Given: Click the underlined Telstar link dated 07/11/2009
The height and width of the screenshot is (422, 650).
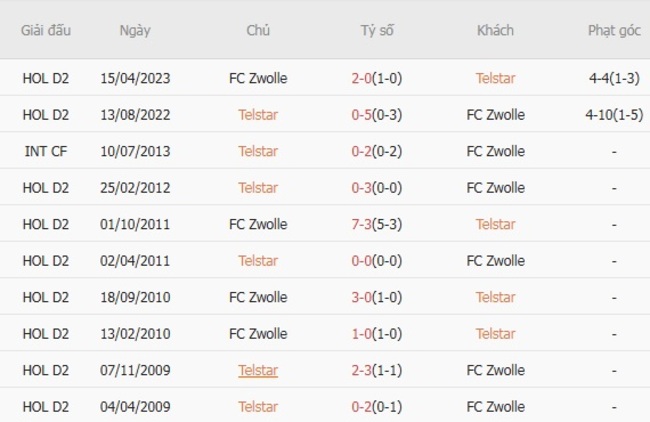Looking at the screenshot, I should (x=258, y=370).
